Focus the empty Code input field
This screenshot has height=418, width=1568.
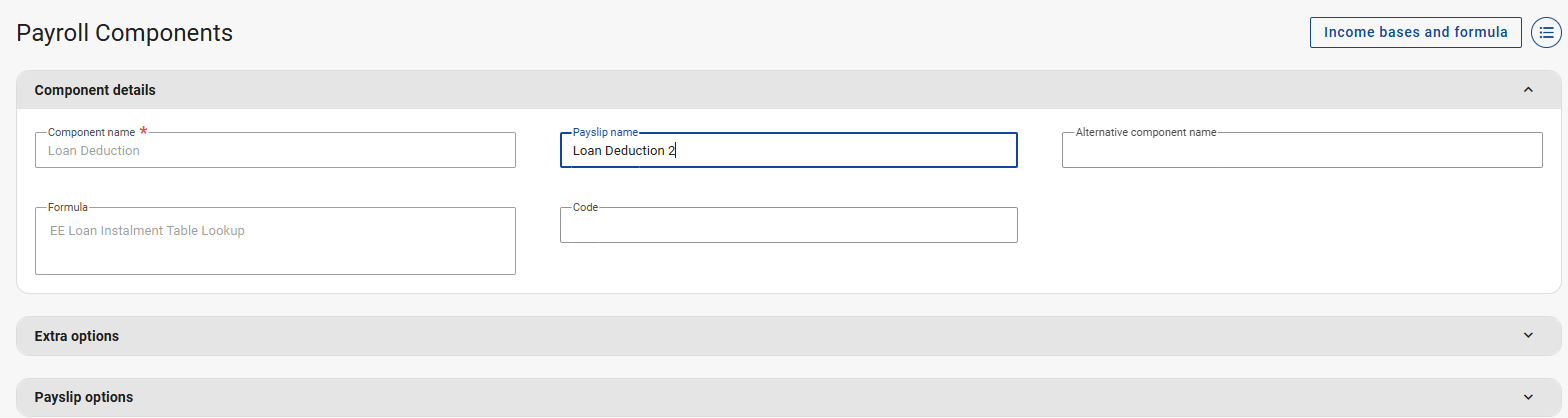(x=788, y=226)
